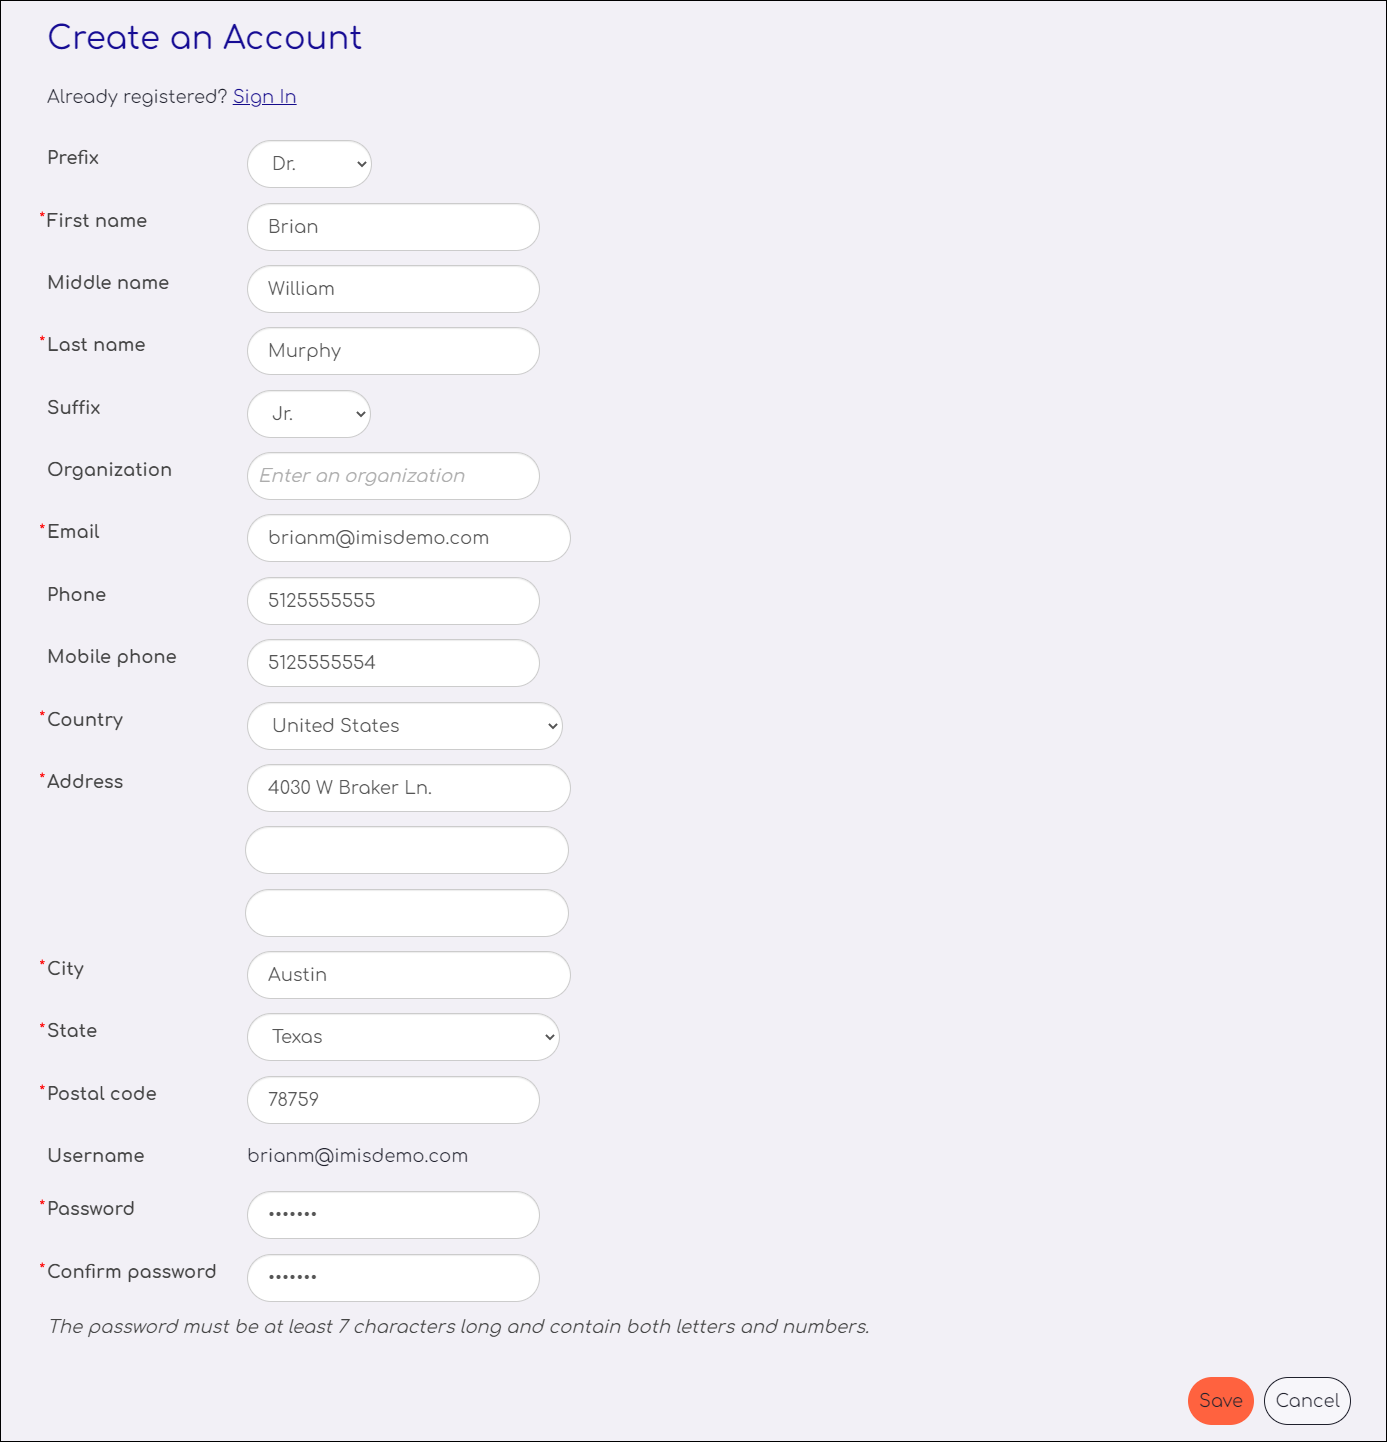This screenshot has height=1442, width=1387.
Task: Open the Suffix dropdown showing Jr.
Action: click(309, 414)
